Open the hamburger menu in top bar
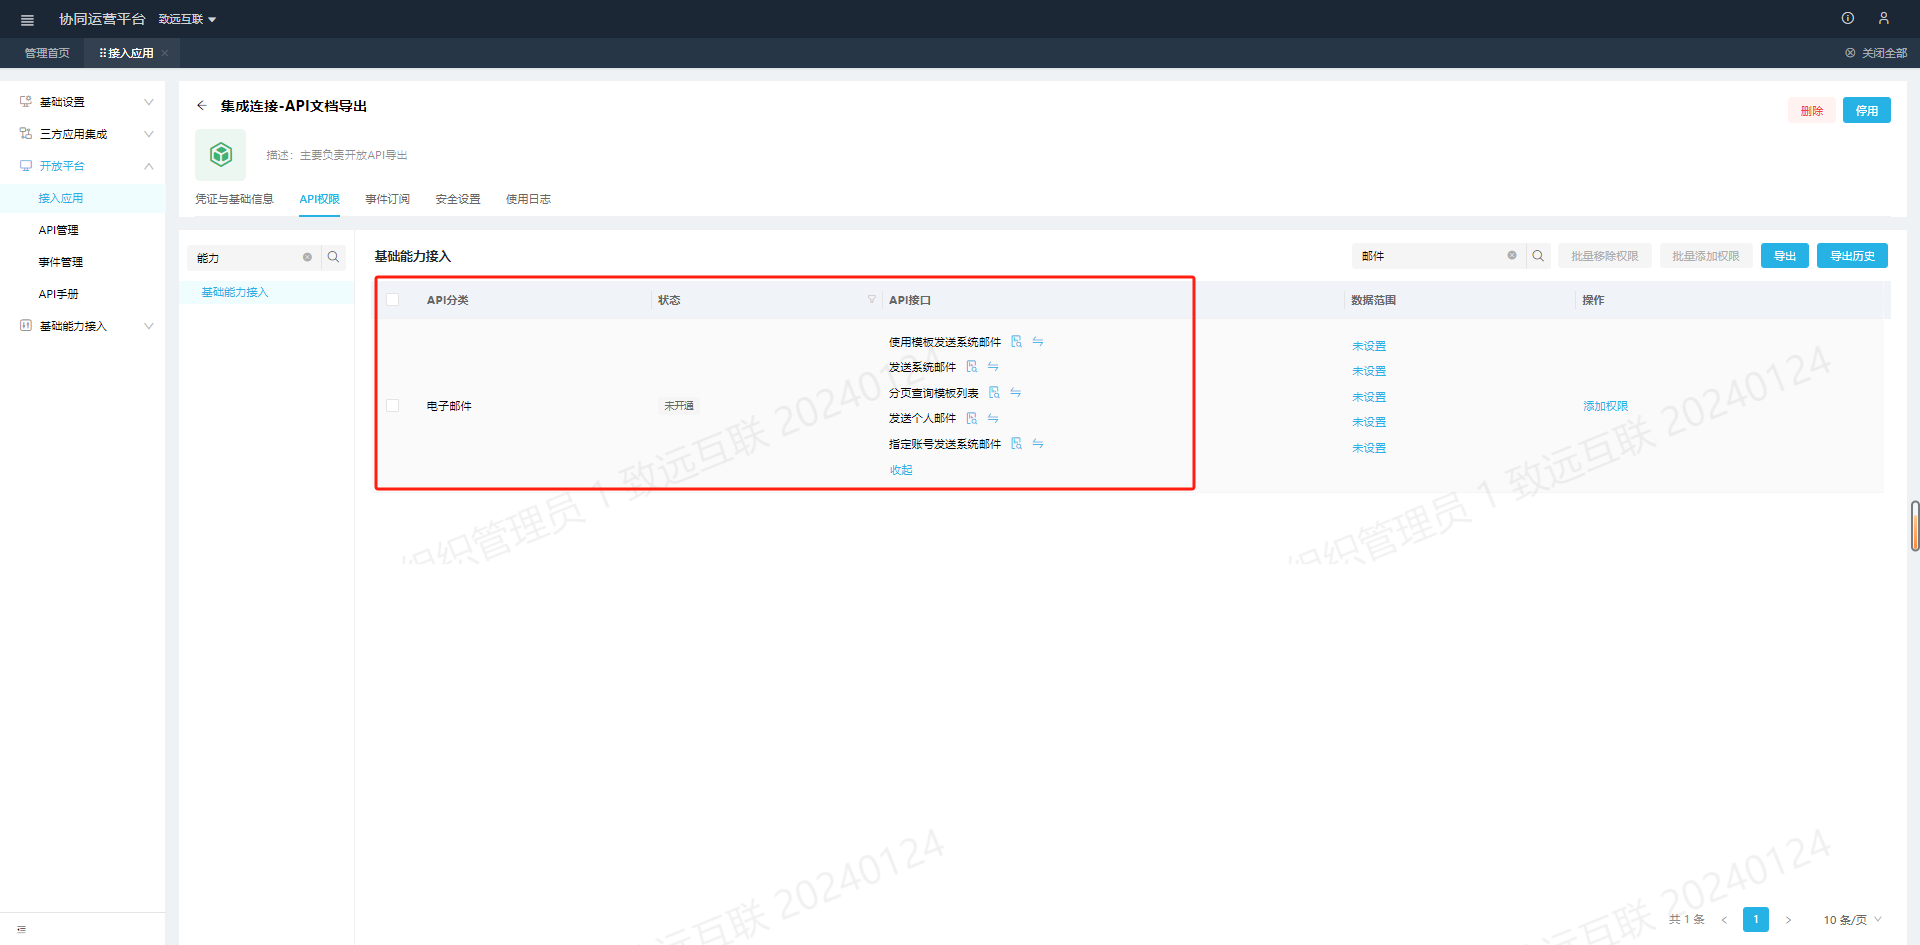The height and width of the screenshot is (945, 1920). click(x=27, y=20)
